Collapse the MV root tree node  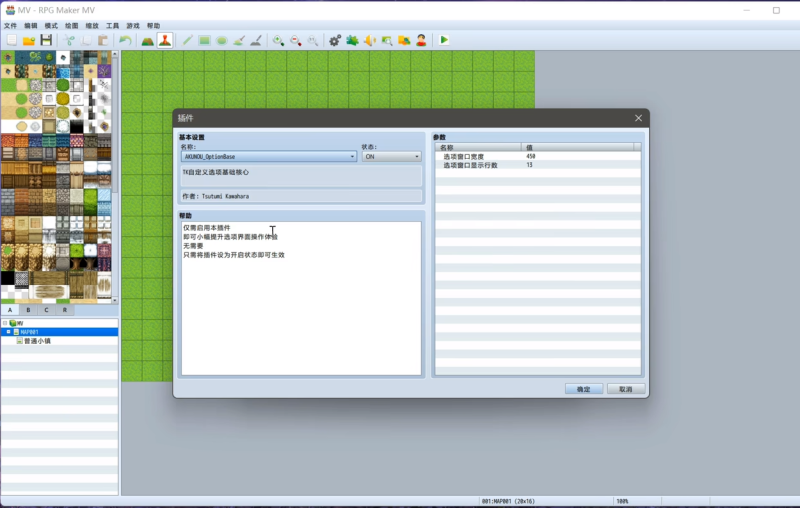pyautogui.click(x=5, y=323)
